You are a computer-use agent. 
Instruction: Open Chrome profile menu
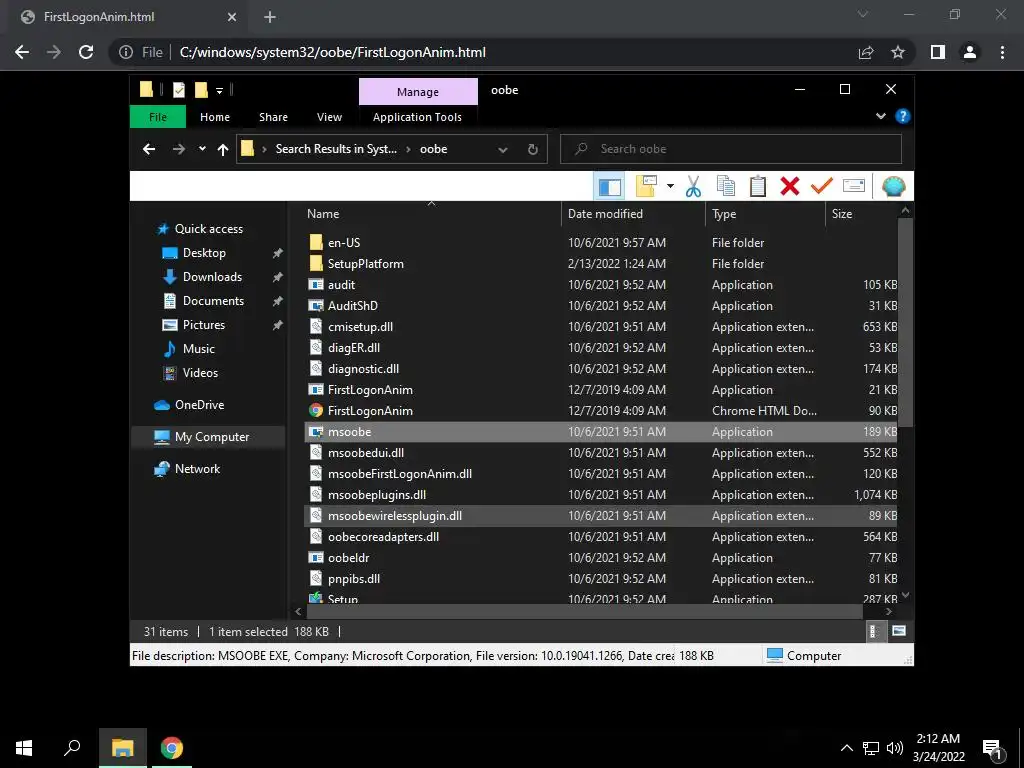(970, 52)
